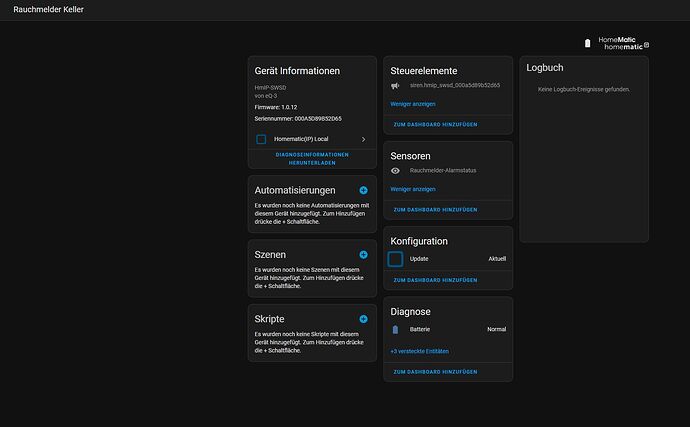Add Sensoren to dashboard

pyautogui.click(x=435, y=210)
